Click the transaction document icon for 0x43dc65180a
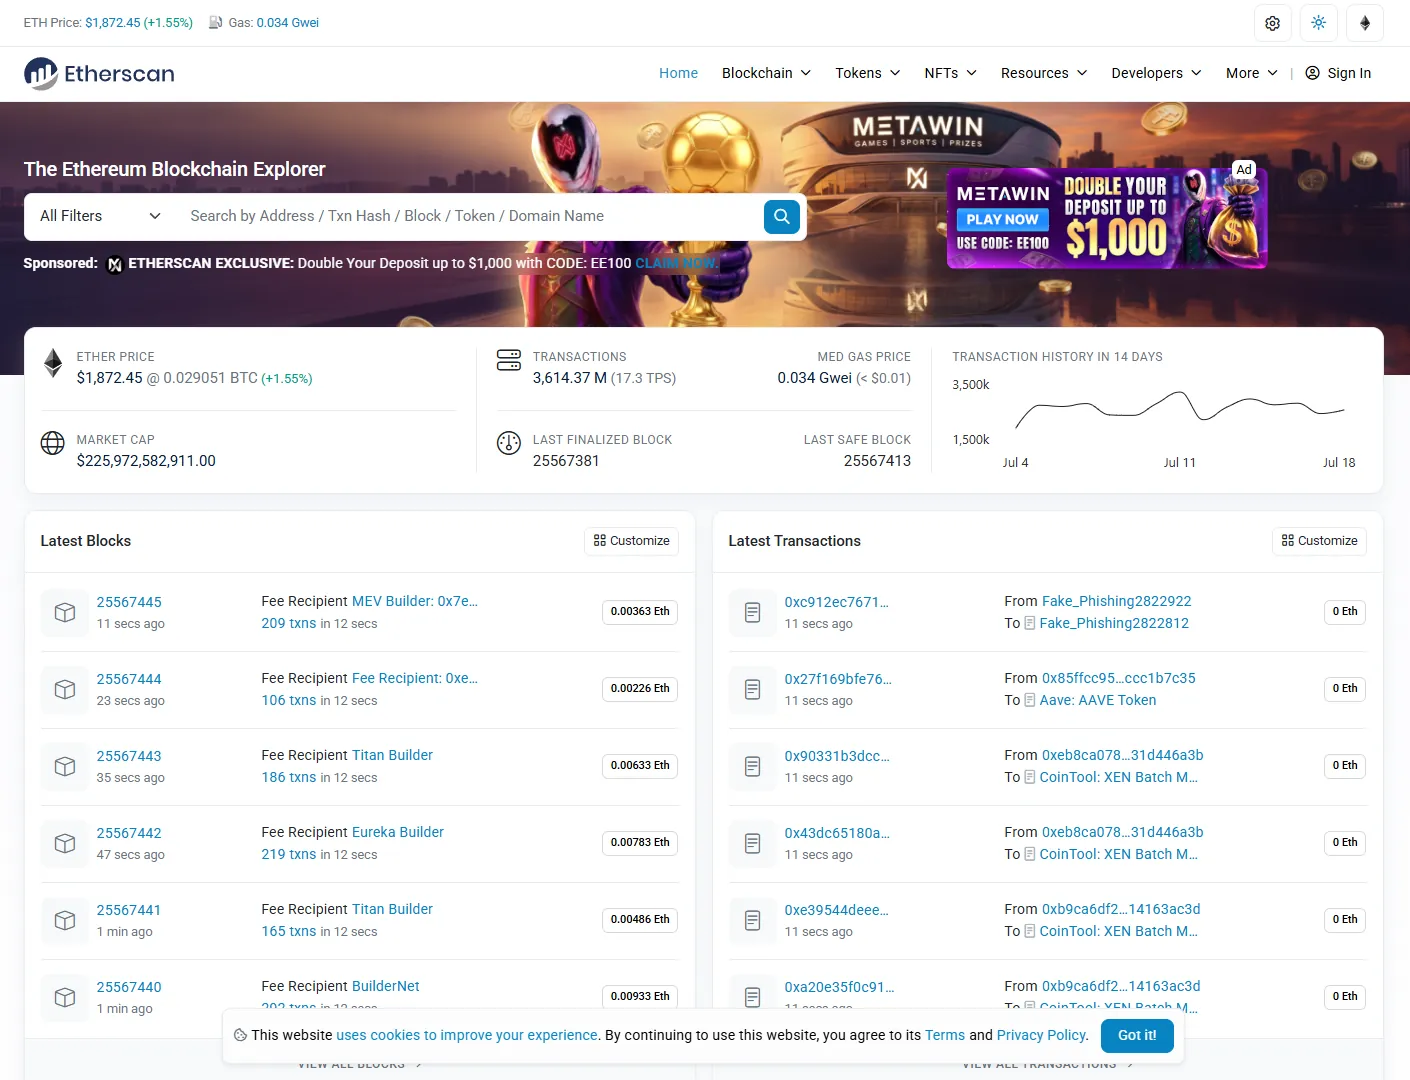The height and width of the screenshot is (1080, 1410). [x=753, y=843]
